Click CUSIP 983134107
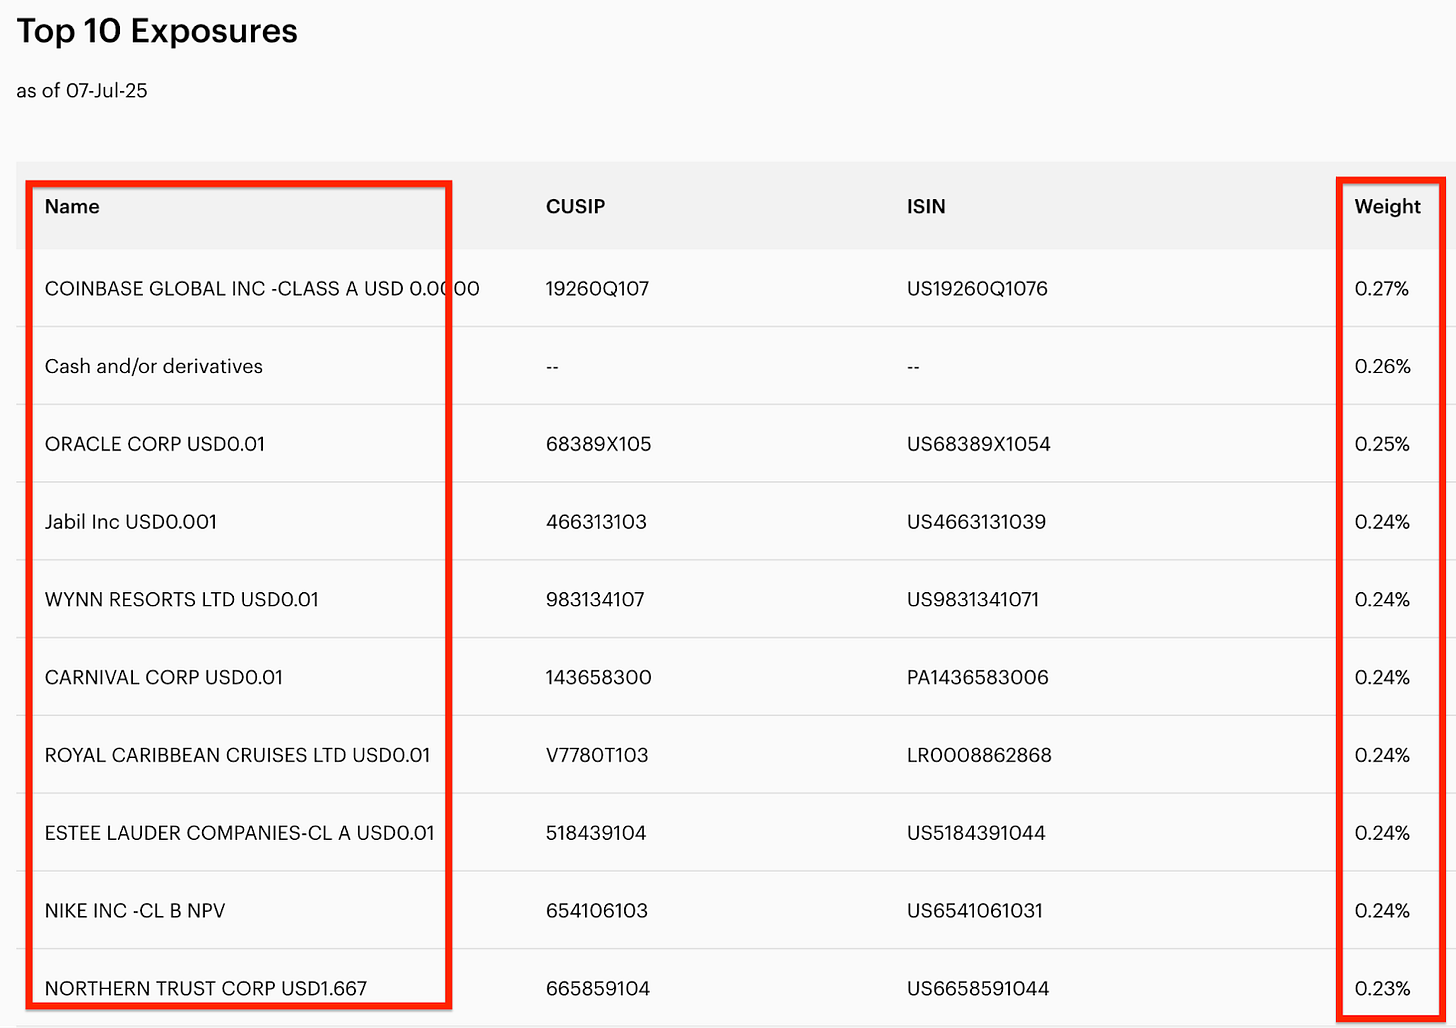The width and height of the screenshot is (1456, 1028). (x=595, y=599)
